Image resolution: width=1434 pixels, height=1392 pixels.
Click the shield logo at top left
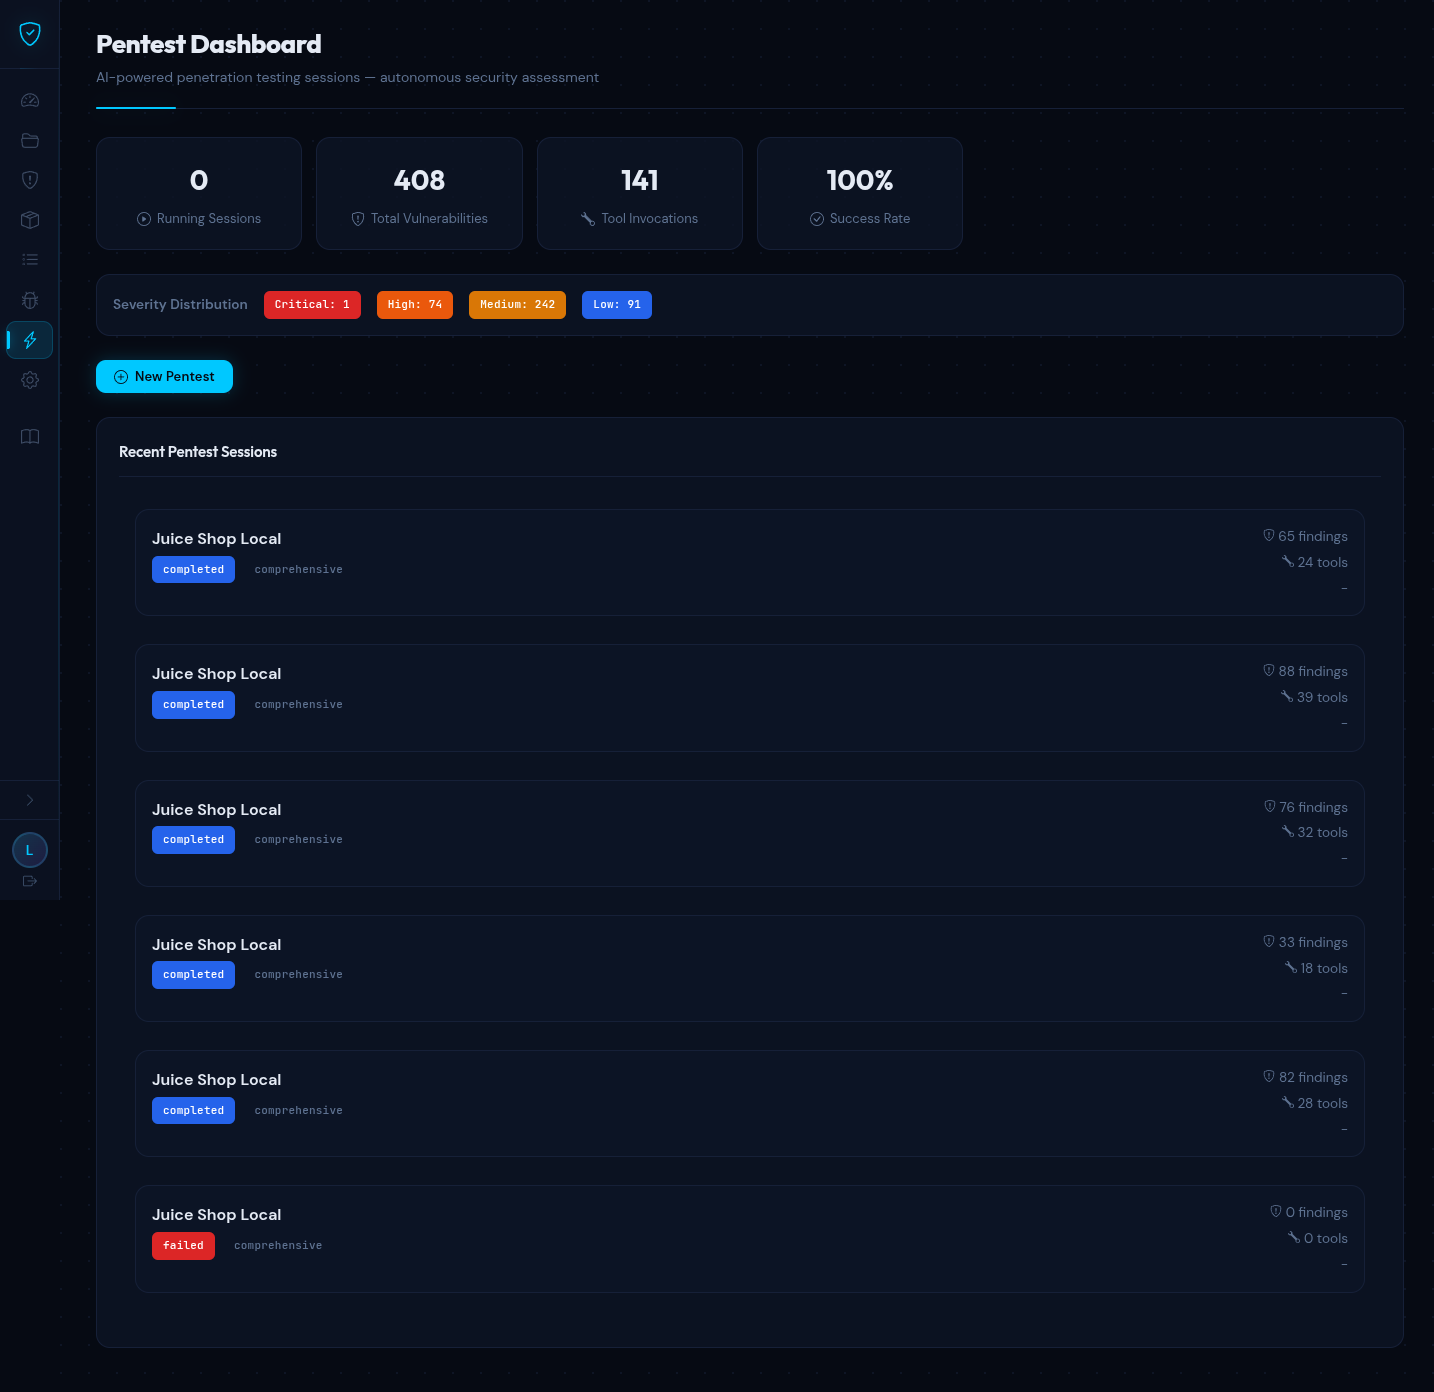30,33
